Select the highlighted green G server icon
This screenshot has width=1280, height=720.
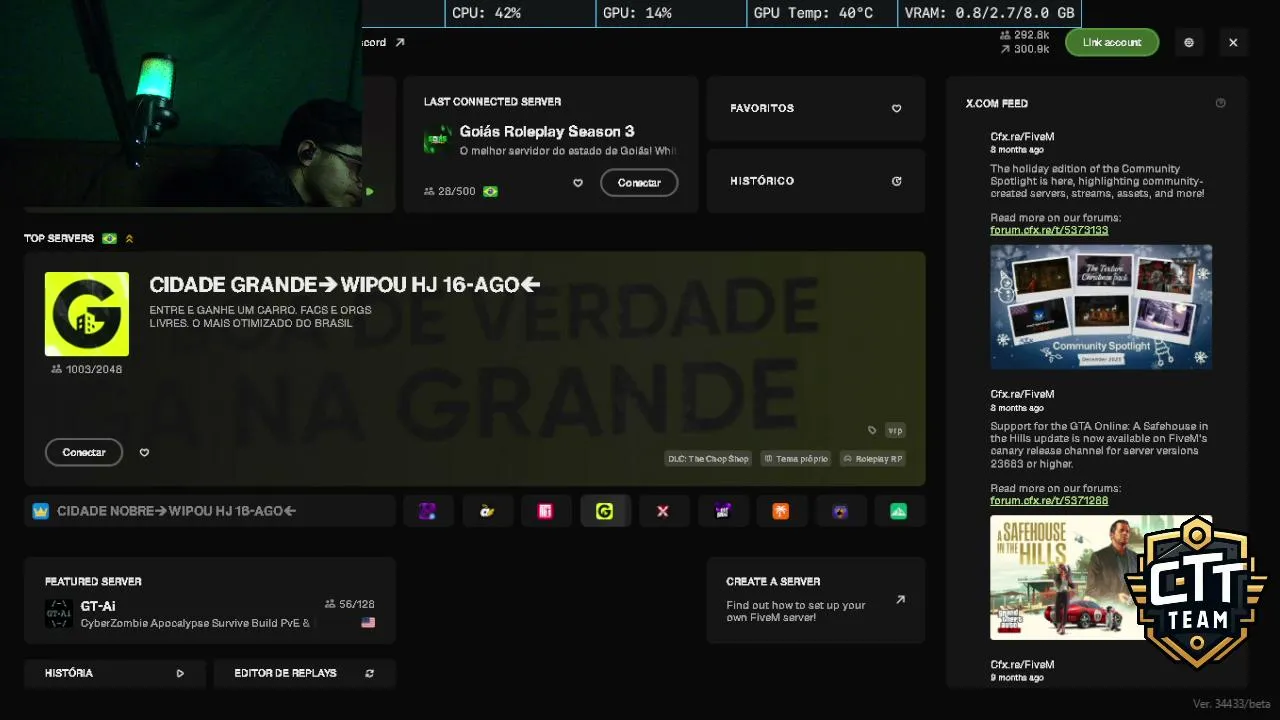pos(604,511)
